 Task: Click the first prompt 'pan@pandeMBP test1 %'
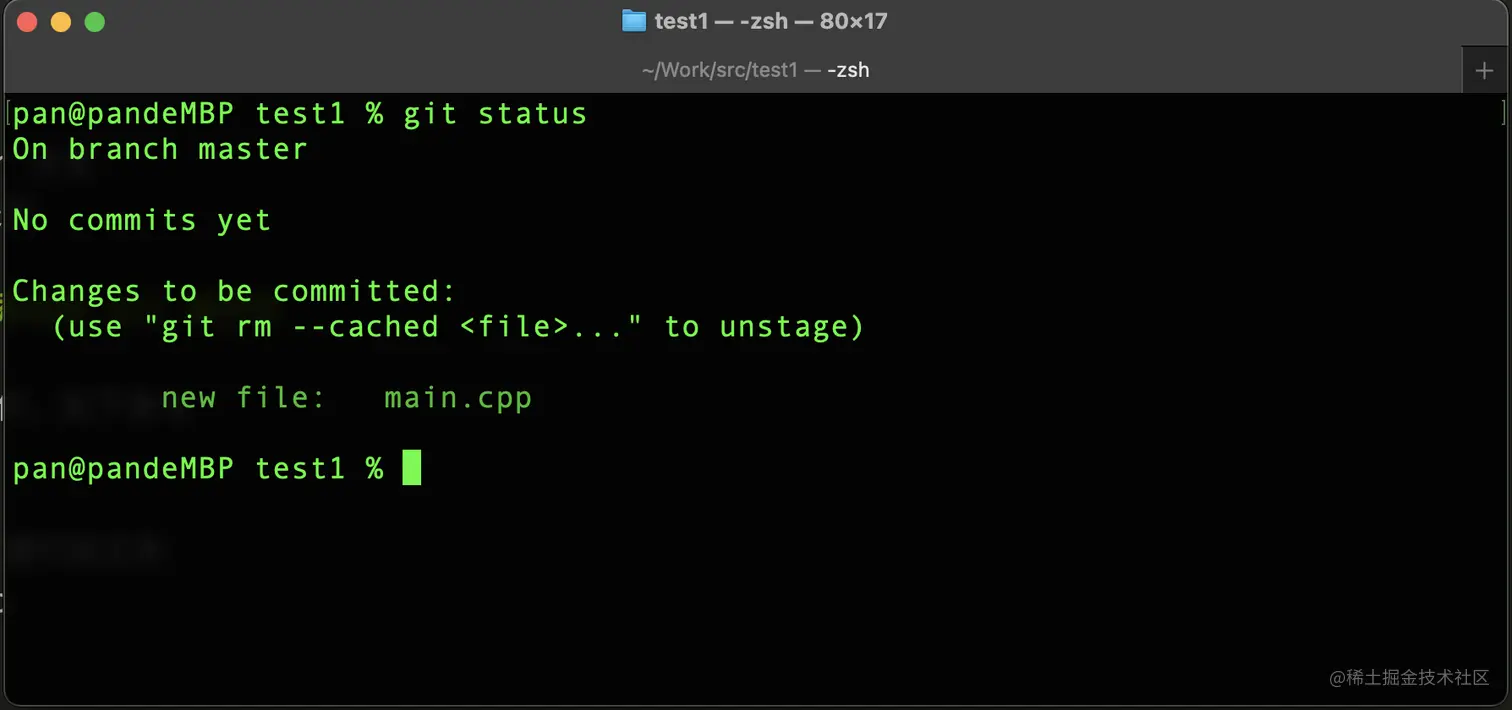(197, 114)
